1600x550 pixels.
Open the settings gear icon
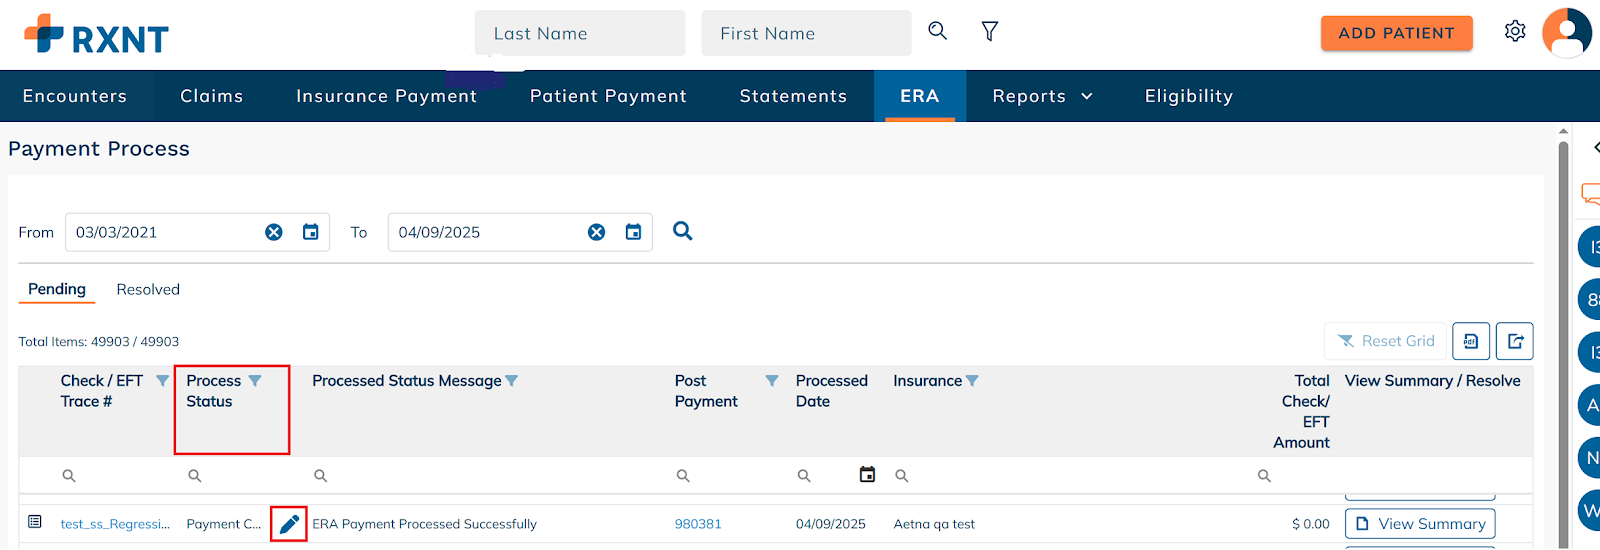coord(1515,32)
